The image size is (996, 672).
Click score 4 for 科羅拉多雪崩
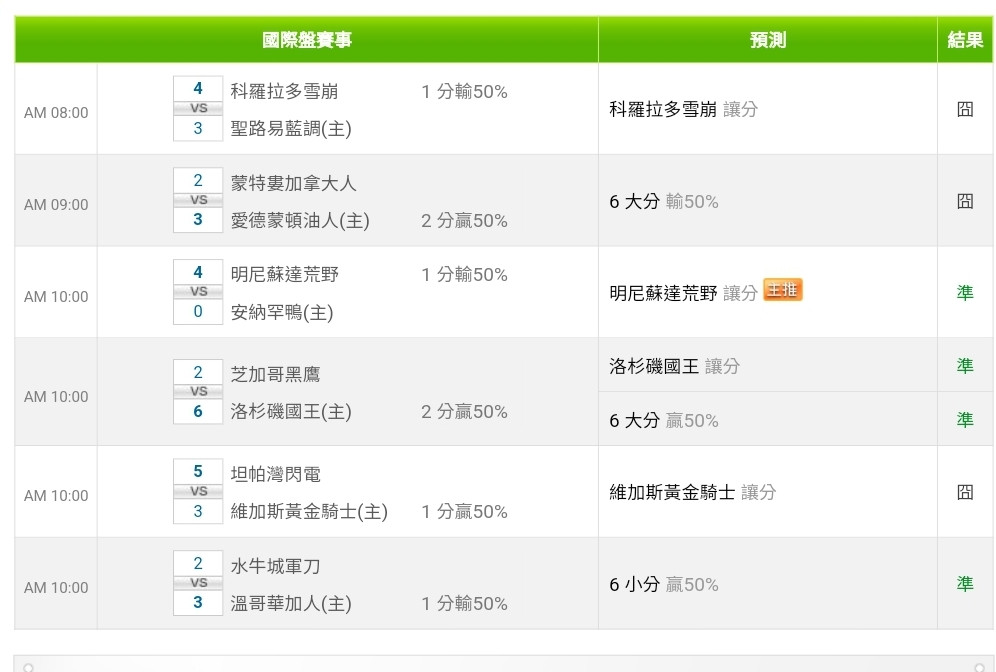[x=198, y=88]
